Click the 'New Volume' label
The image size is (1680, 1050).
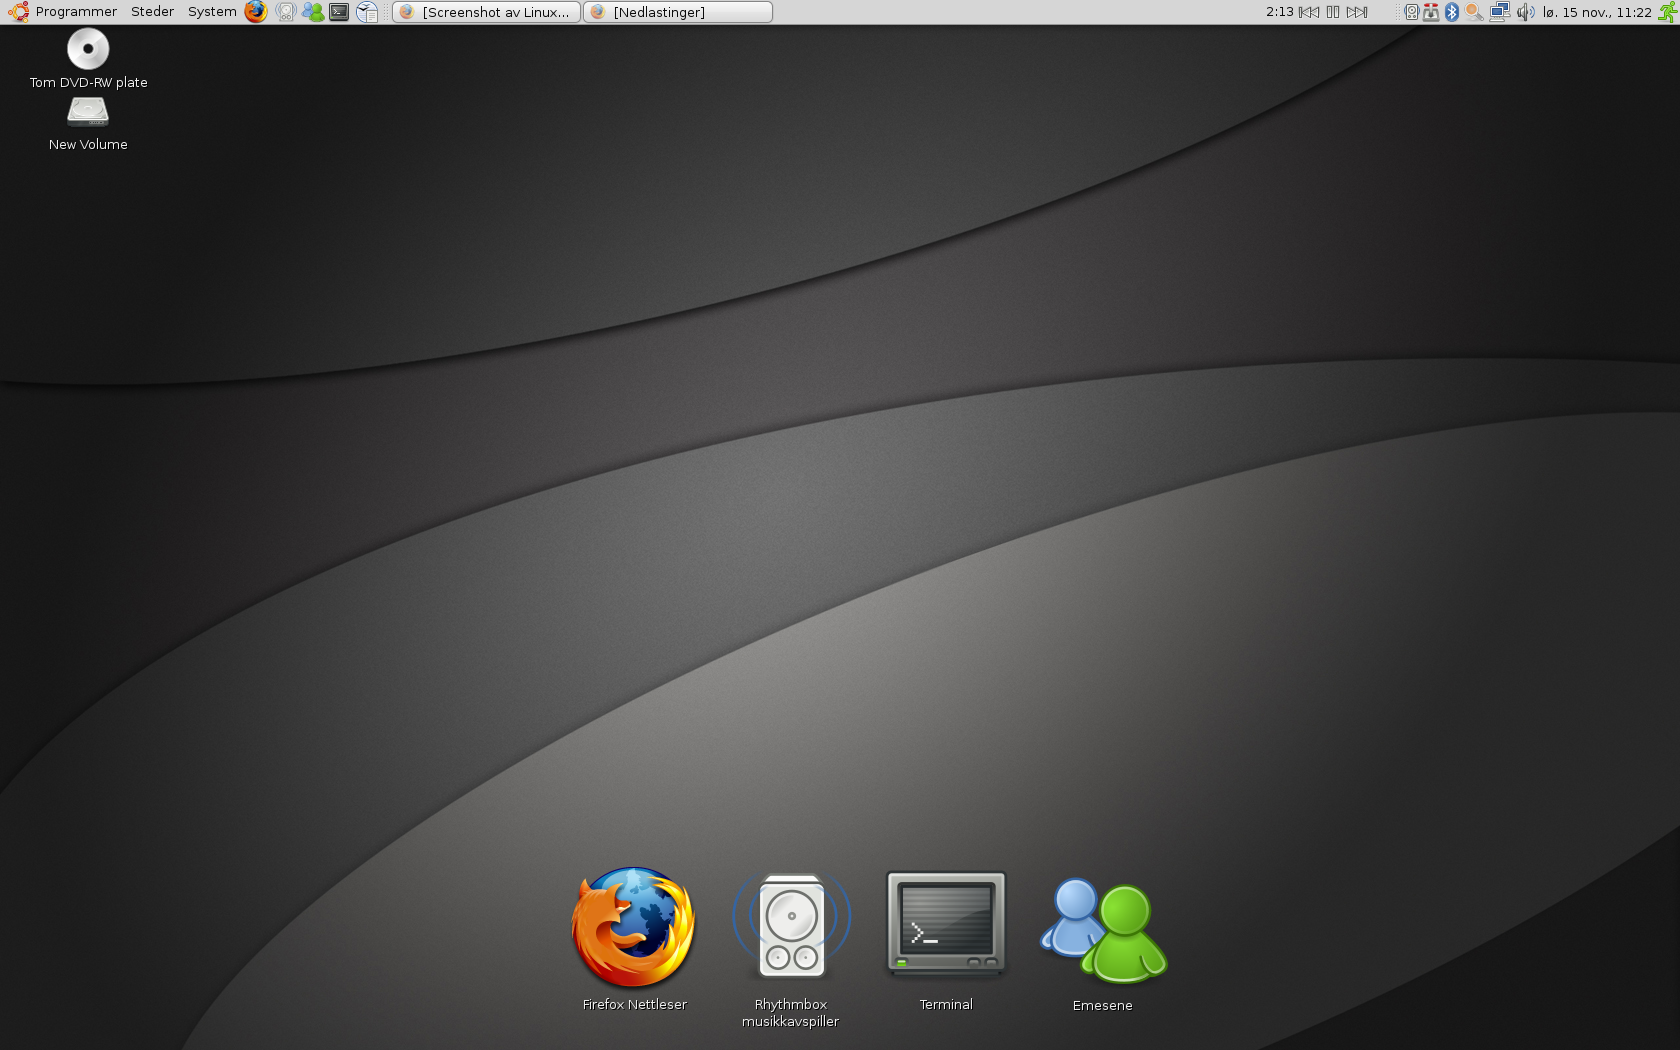[88, 144]
